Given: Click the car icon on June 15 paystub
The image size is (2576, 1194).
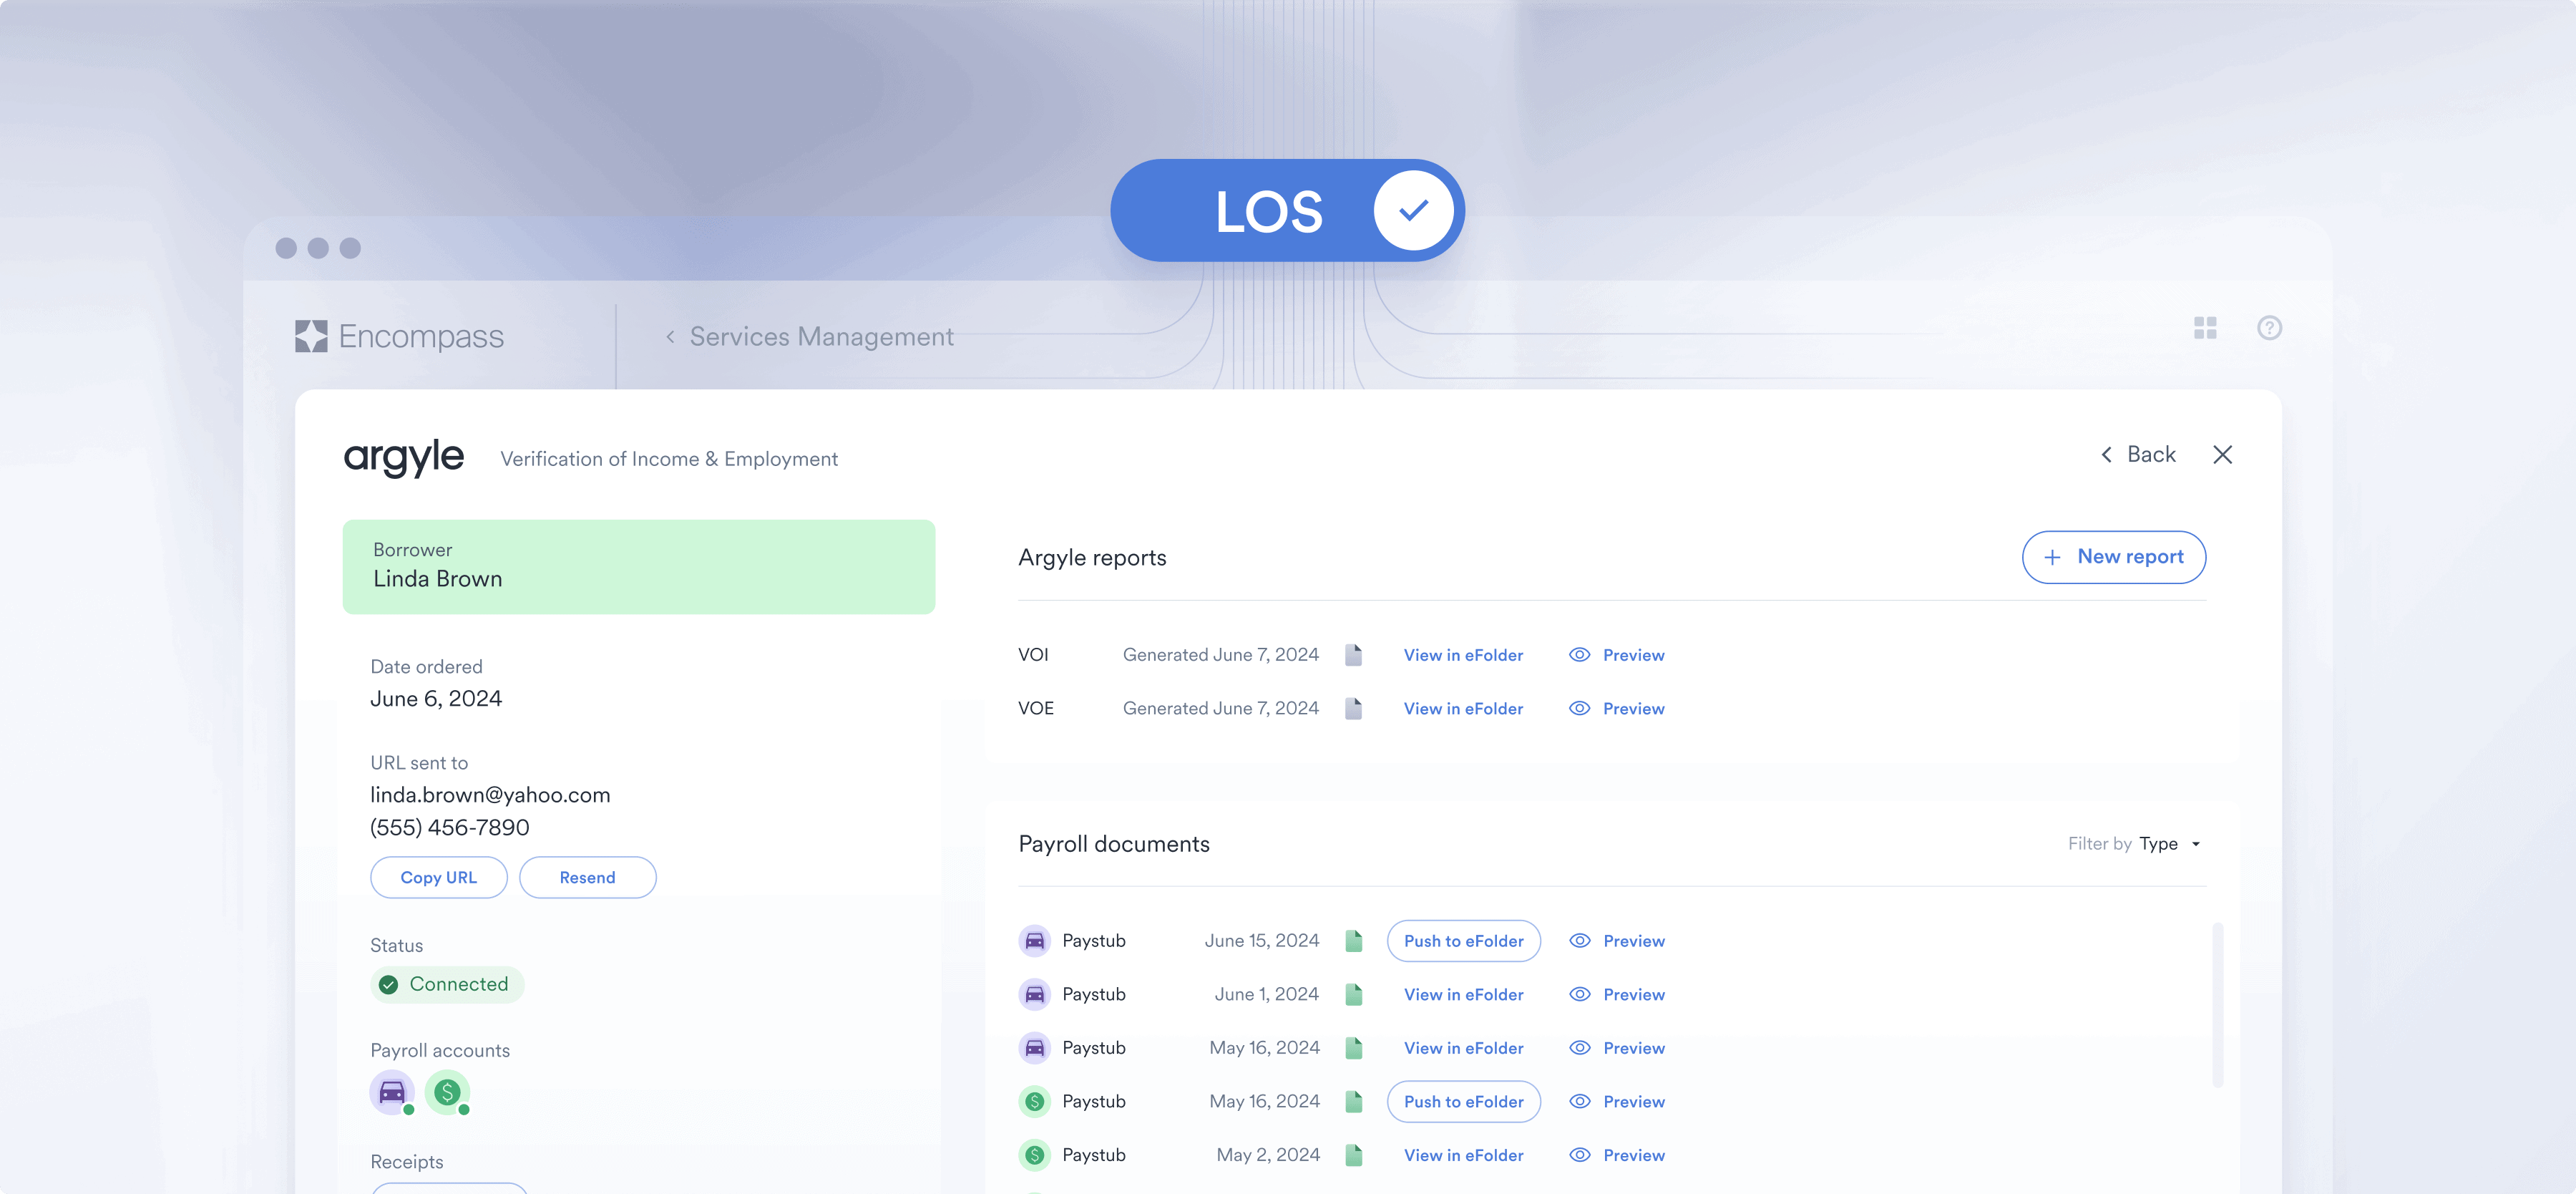Looking at the screenshot, I should click(x=1034, y=941).
